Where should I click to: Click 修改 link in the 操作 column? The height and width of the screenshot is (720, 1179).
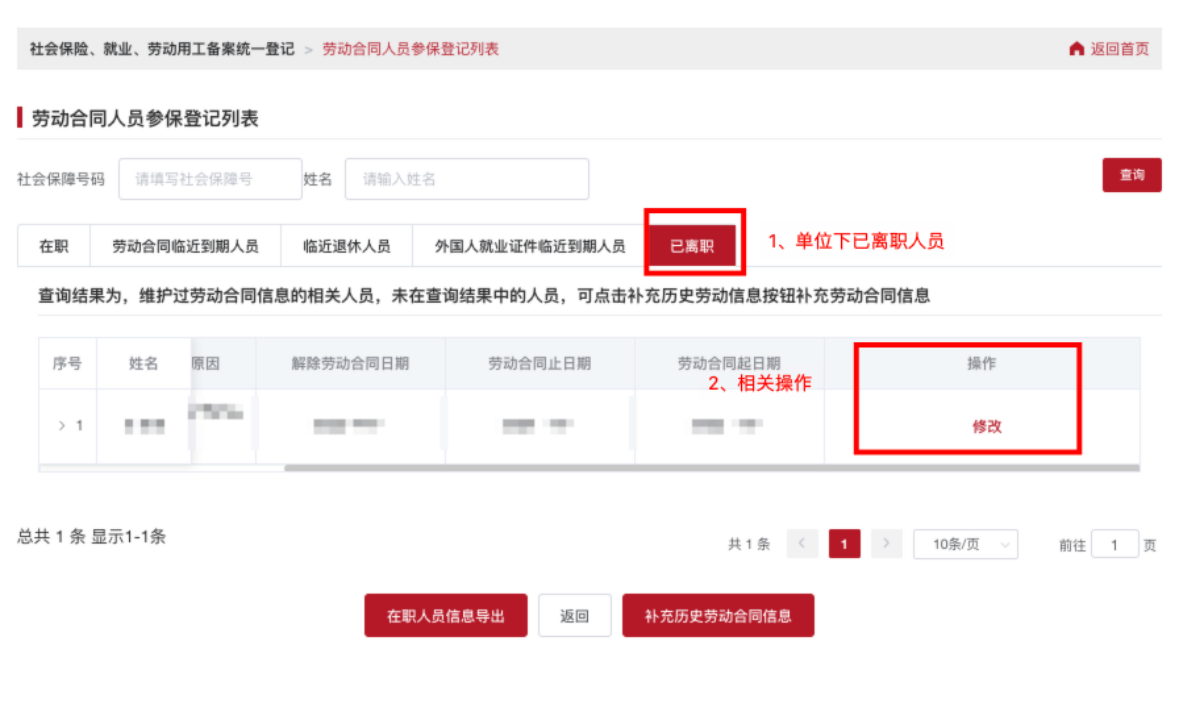click(986, 426)
